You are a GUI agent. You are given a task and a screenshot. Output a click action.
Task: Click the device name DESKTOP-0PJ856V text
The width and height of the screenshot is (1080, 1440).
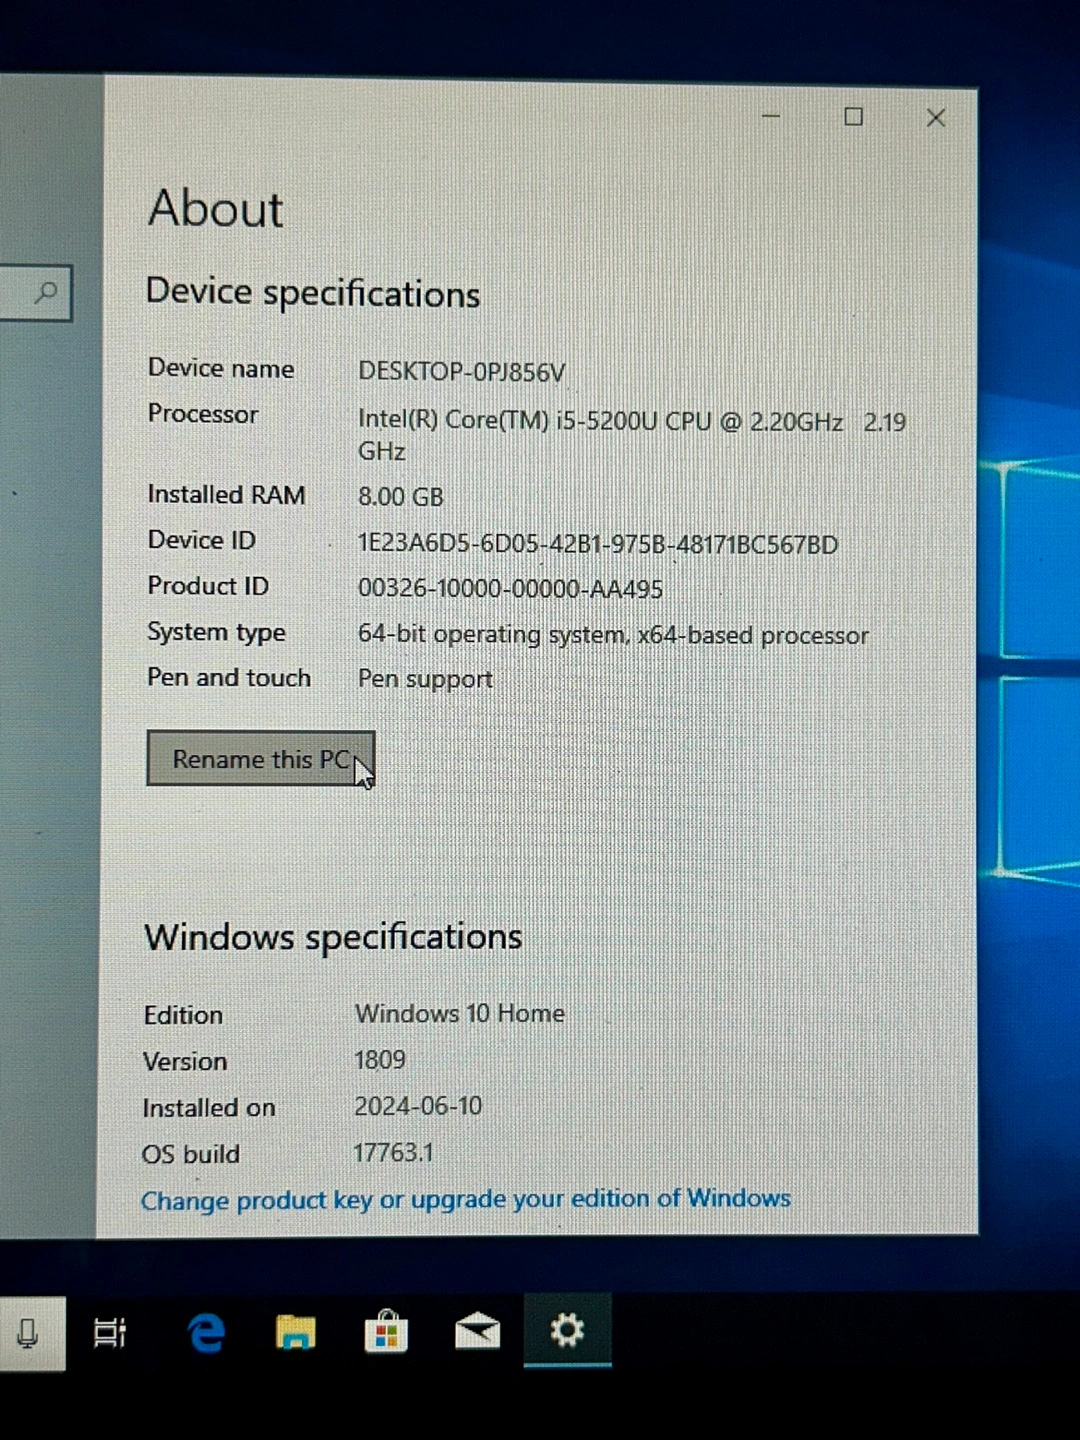pos(461,372)
